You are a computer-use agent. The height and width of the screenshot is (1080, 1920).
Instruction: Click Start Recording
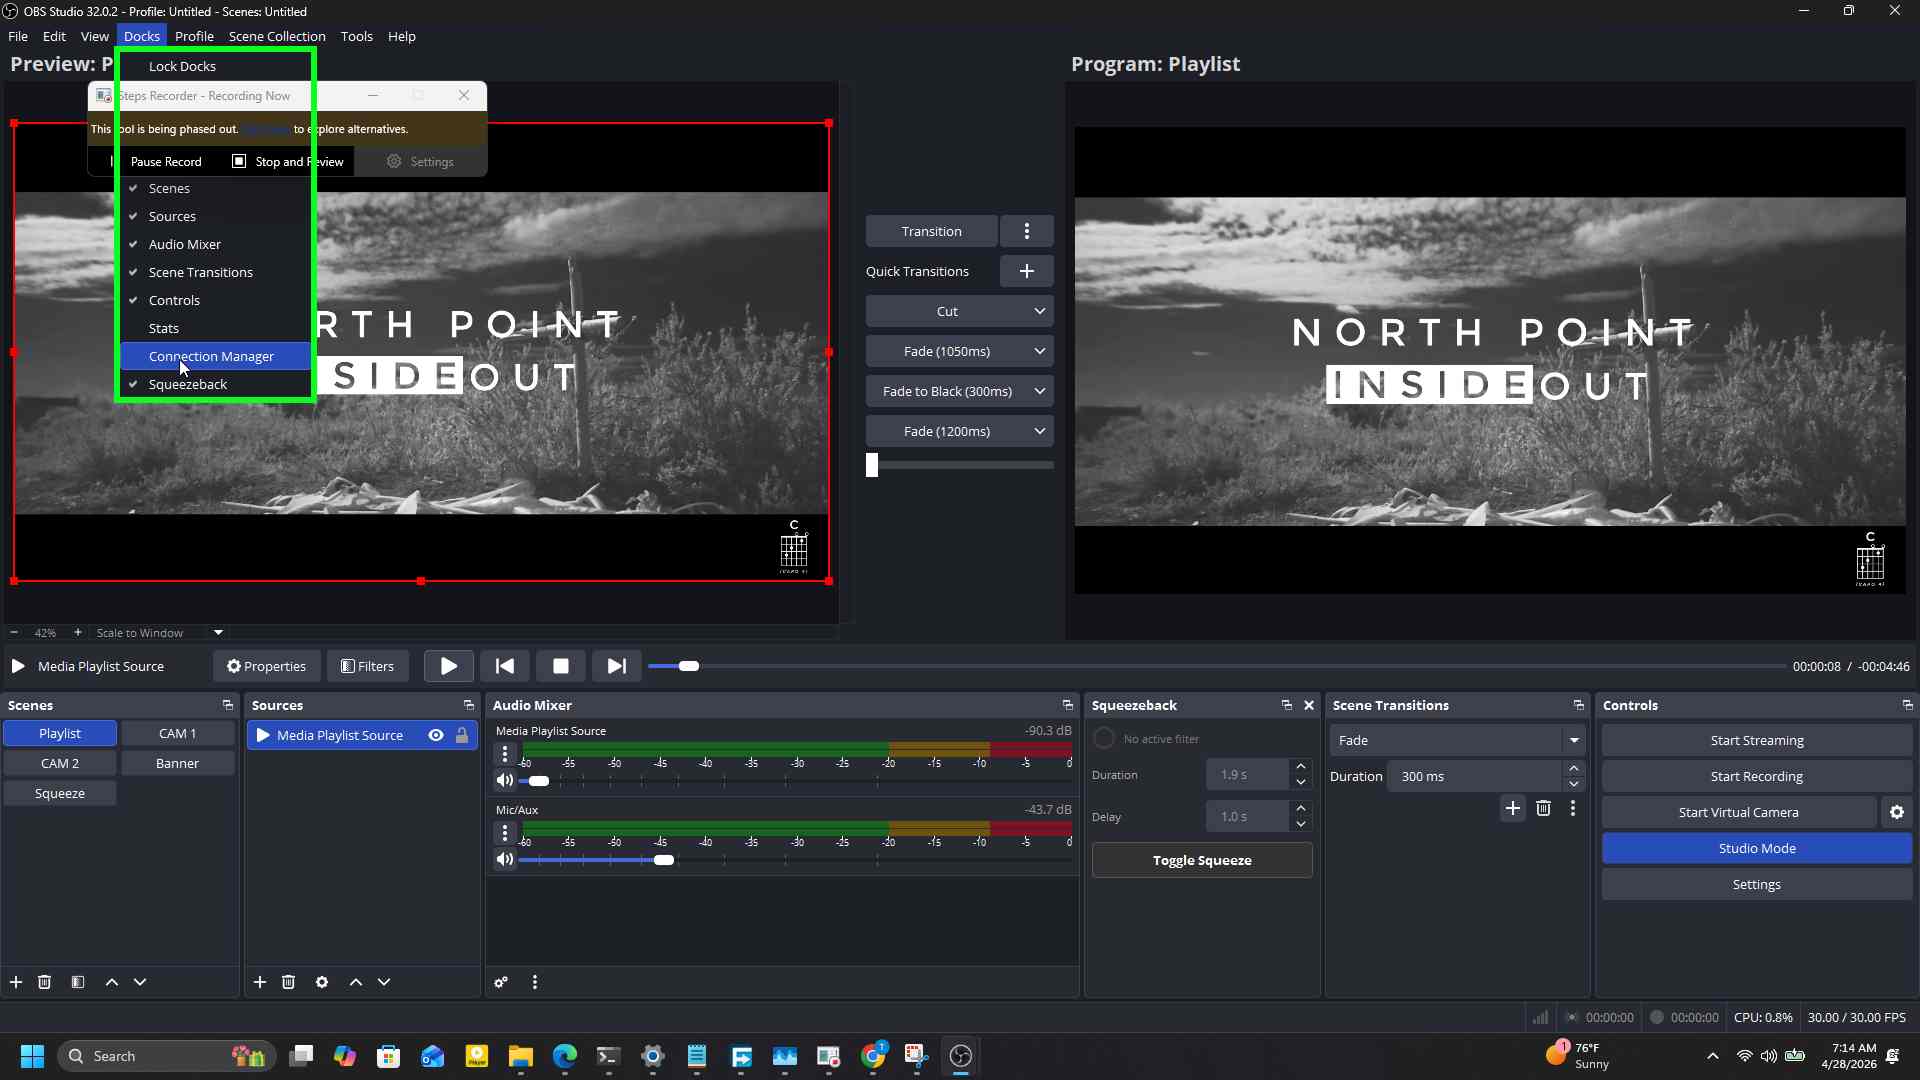coord(1757,776)
